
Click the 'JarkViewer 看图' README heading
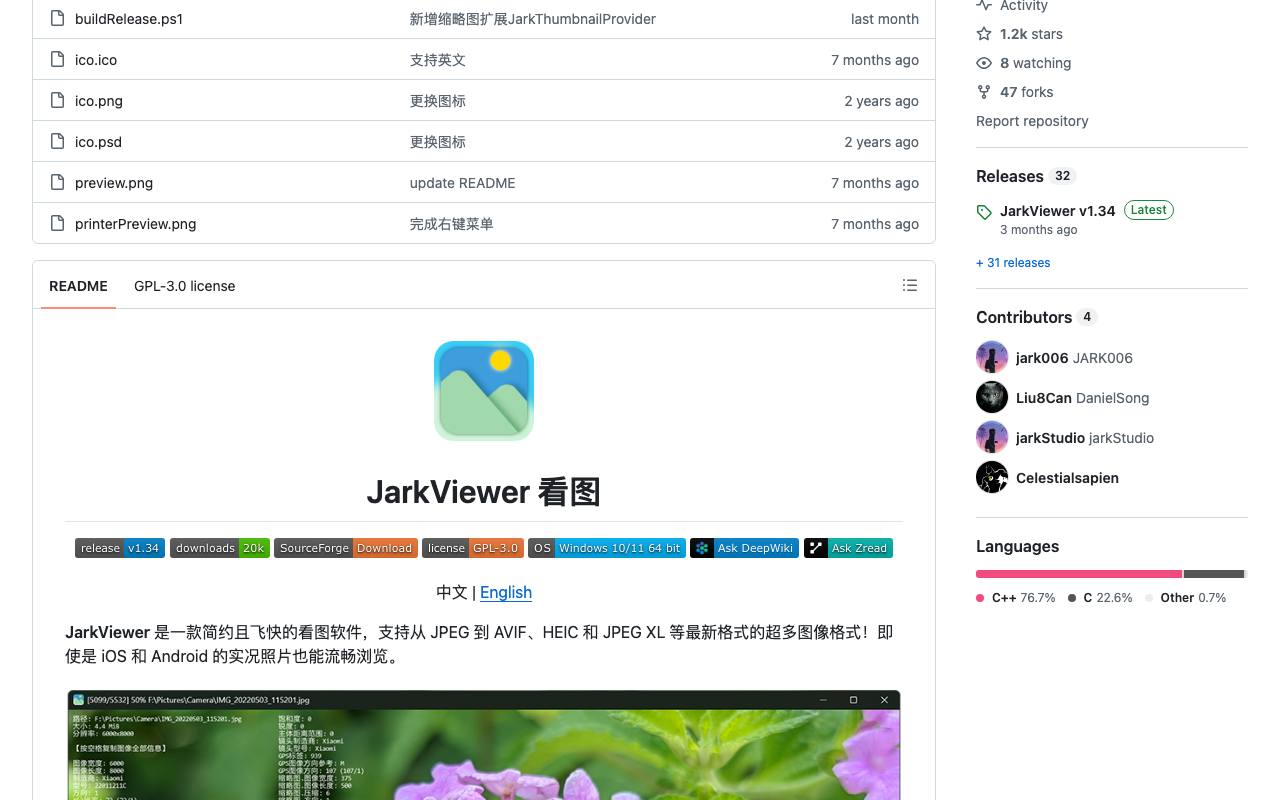pos(484,492)
